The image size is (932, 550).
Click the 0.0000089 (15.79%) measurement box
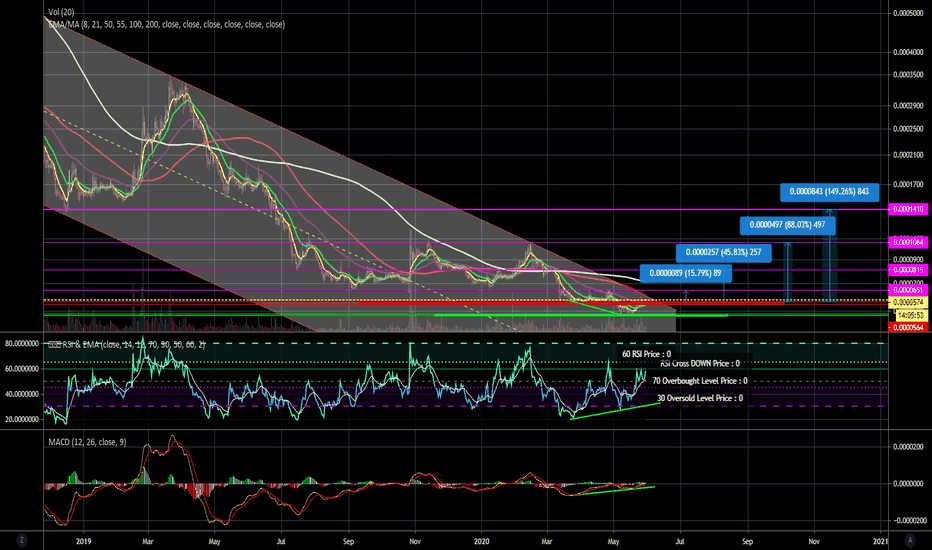tap(685, 273)
